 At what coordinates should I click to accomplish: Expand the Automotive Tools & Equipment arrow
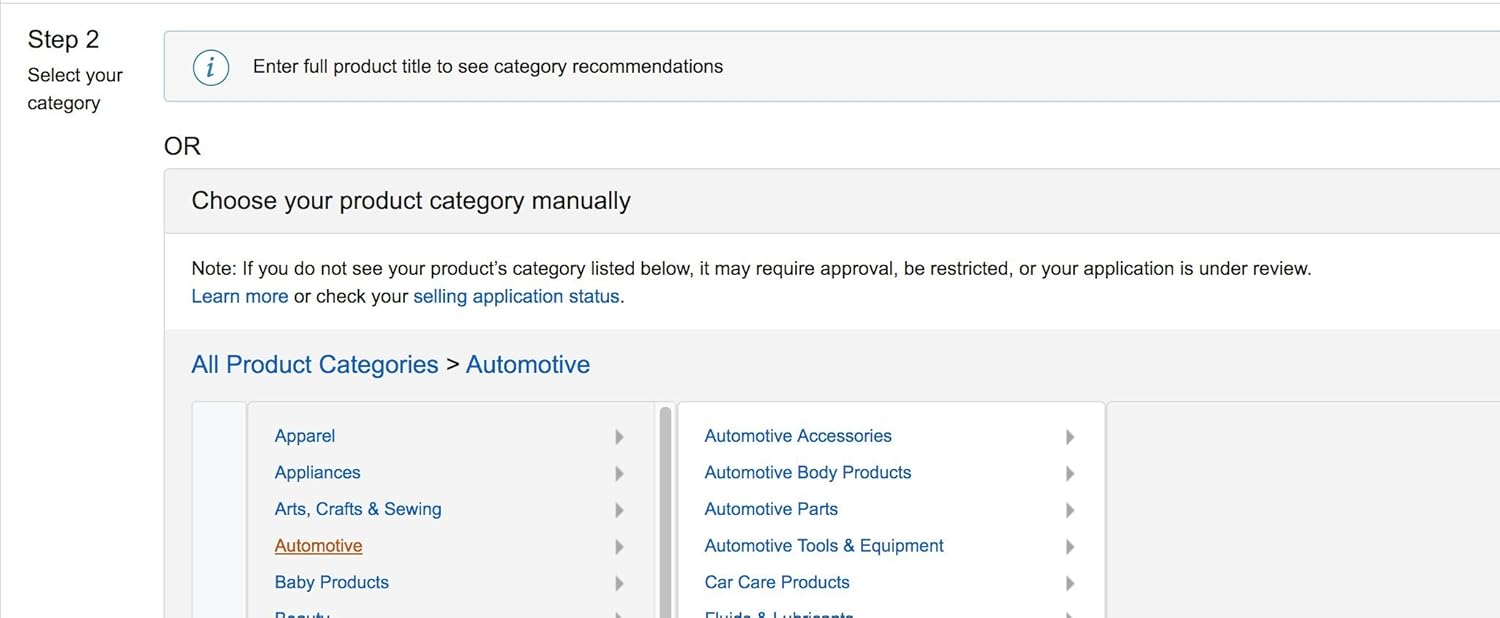1070,547
